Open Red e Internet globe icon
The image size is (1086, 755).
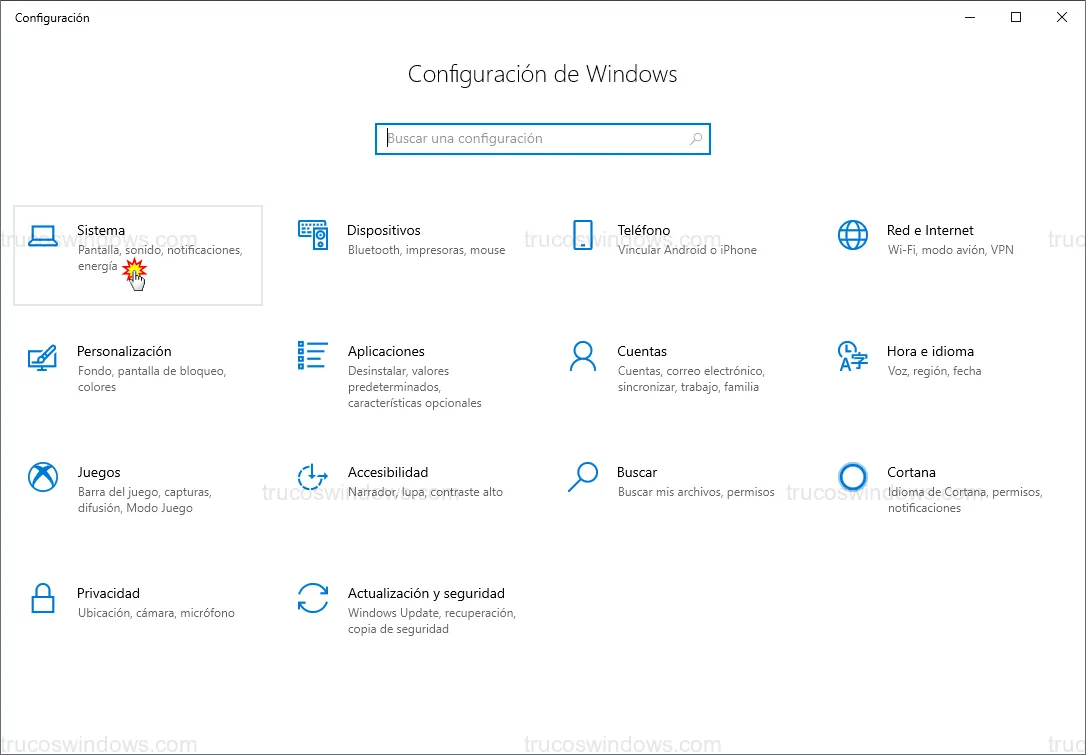853,235
